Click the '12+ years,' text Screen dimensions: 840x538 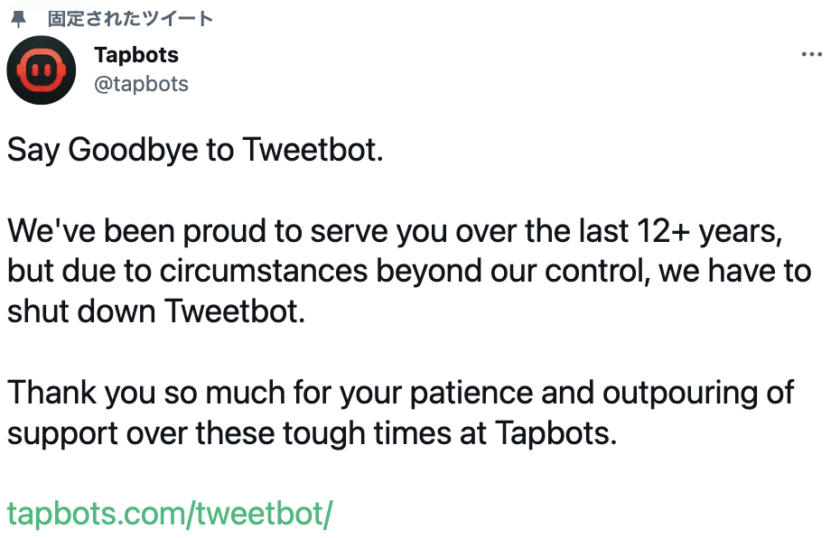click(x=710, y=231)
